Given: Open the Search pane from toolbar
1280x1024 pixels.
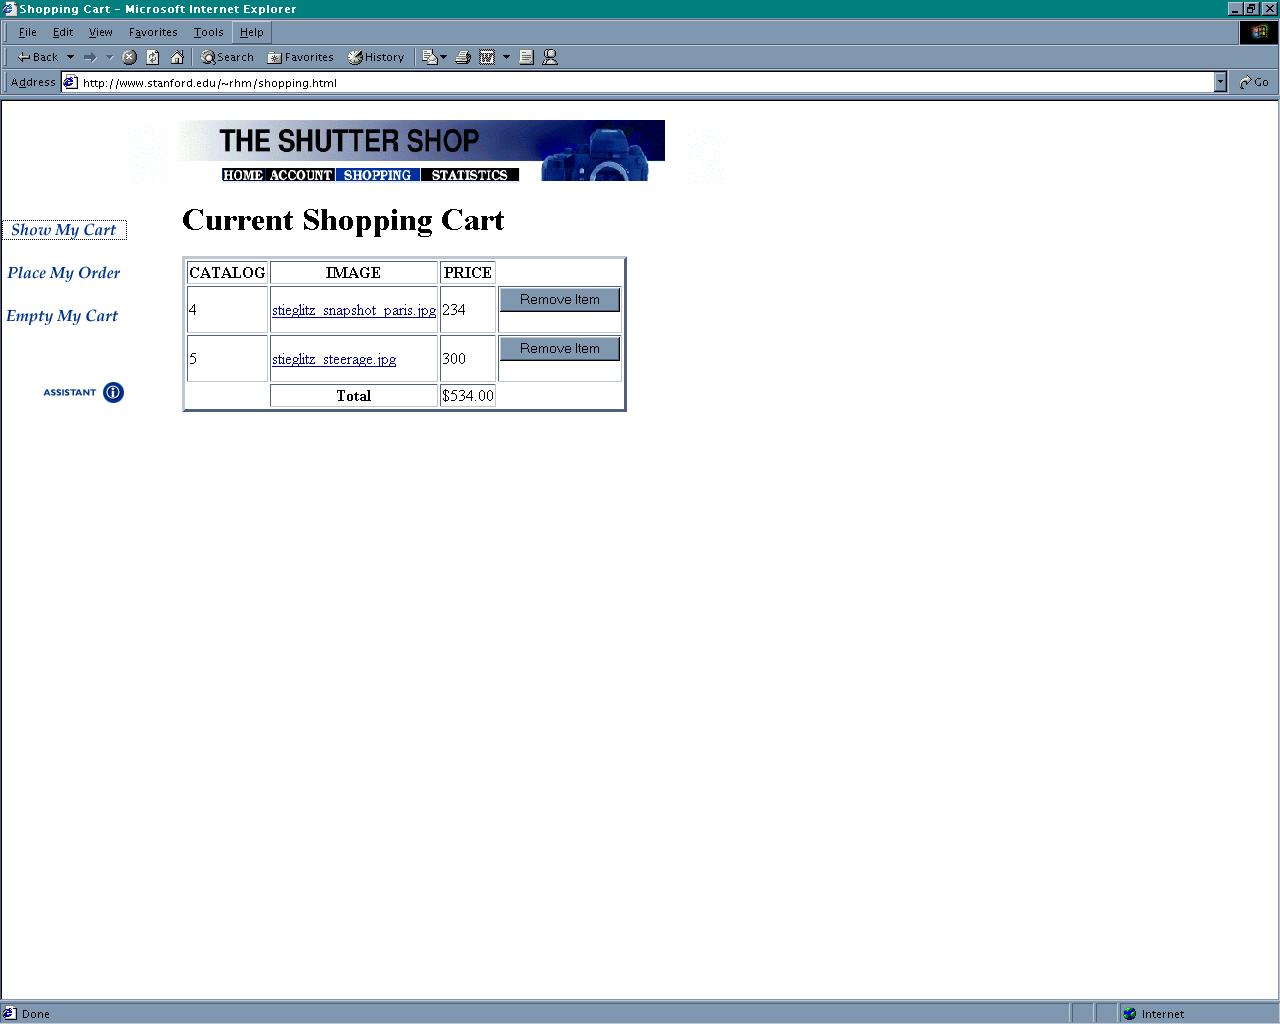Looking at the screenshot, I should tap(227, 57).
